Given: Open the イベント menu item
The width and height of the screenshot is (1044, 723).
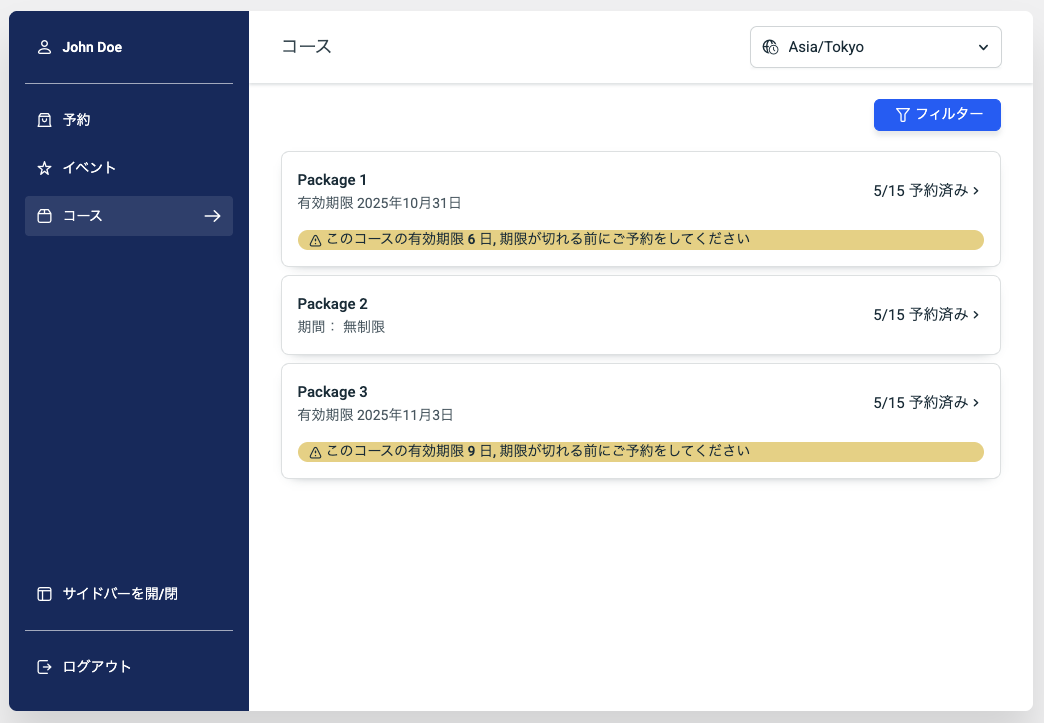Looking at the screenshot, I should pos(90,168).
